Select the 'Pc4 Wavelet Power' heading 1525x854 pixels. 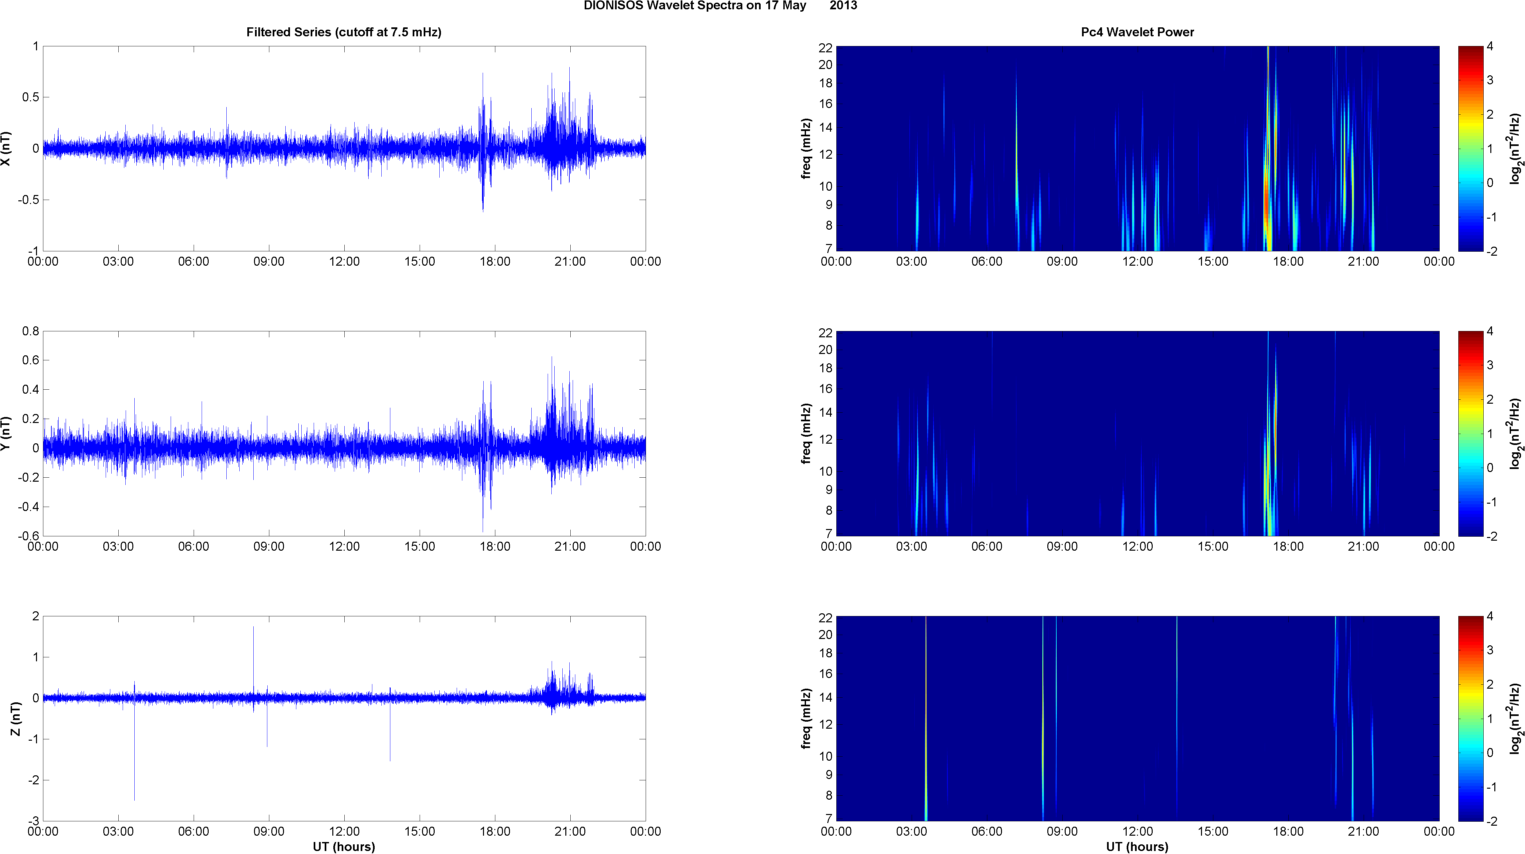click(x=1137, y=32)
